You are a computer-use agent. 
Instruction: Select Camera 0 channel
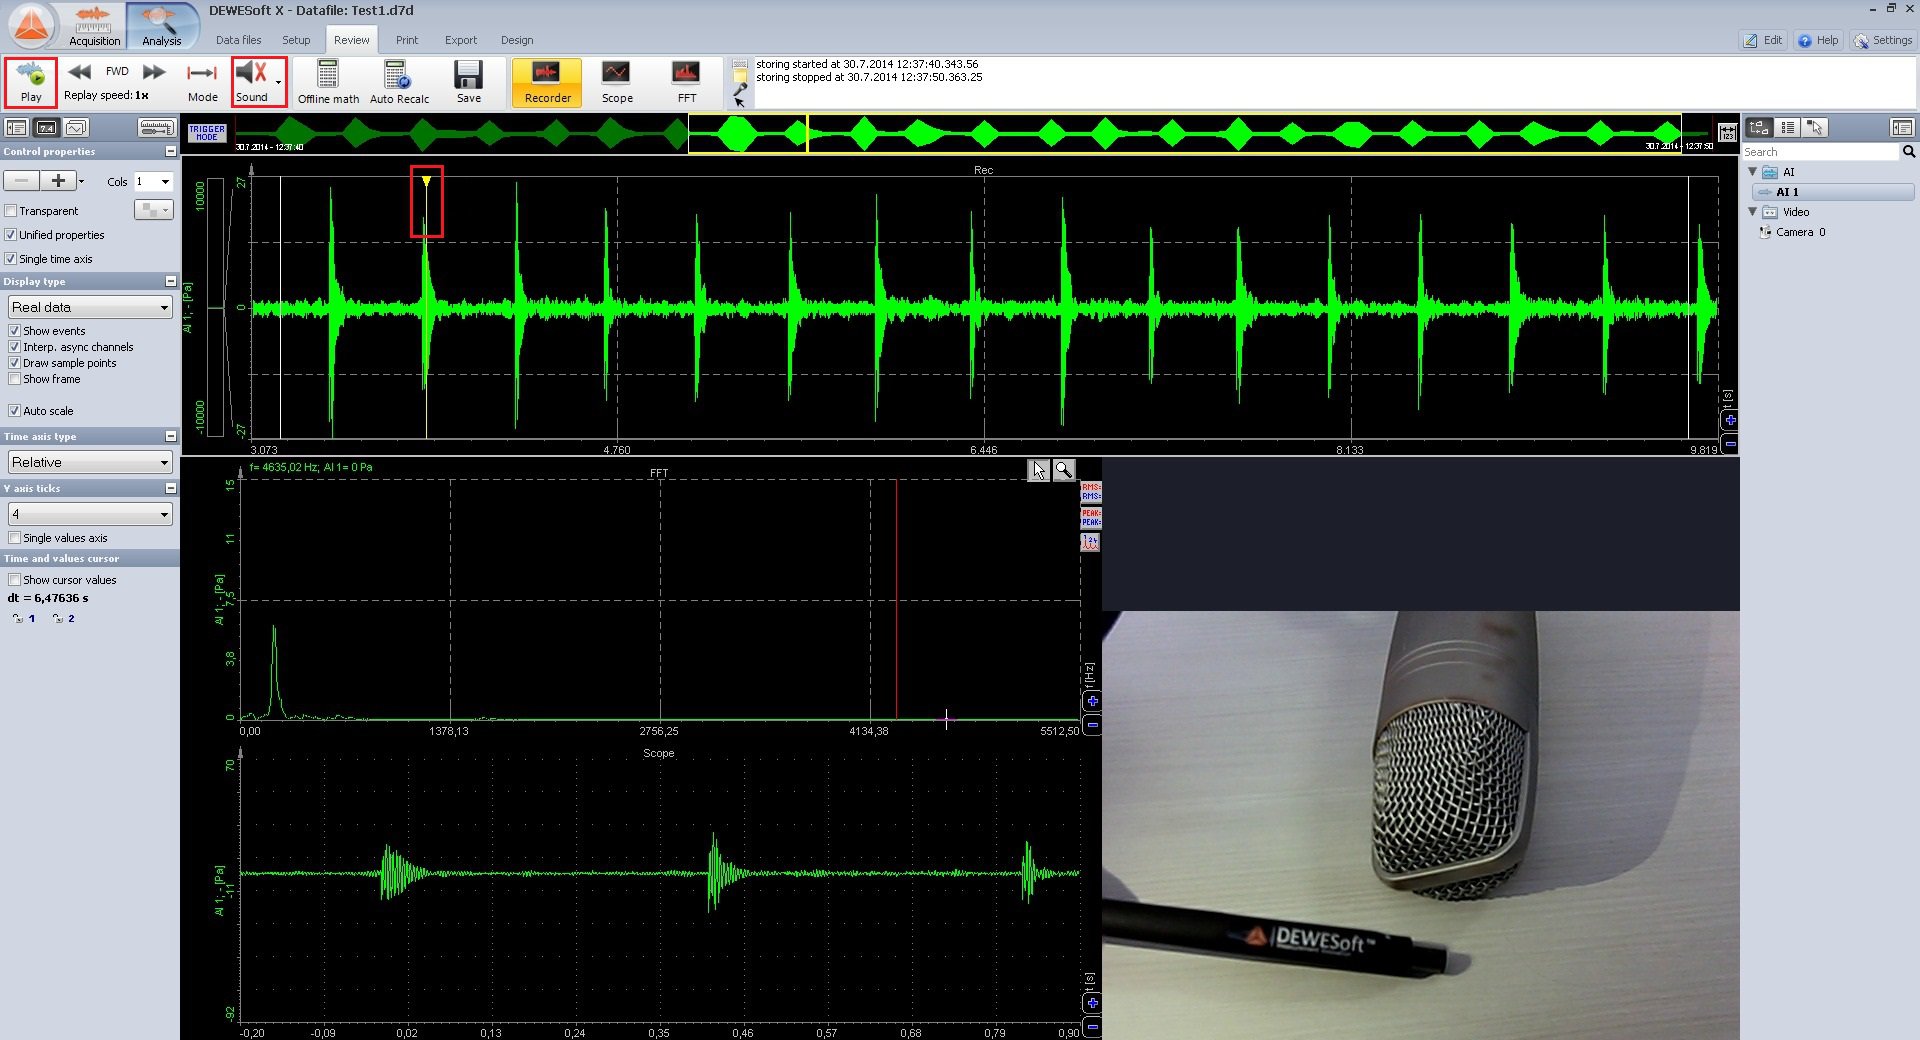[x=1799, y=232]
